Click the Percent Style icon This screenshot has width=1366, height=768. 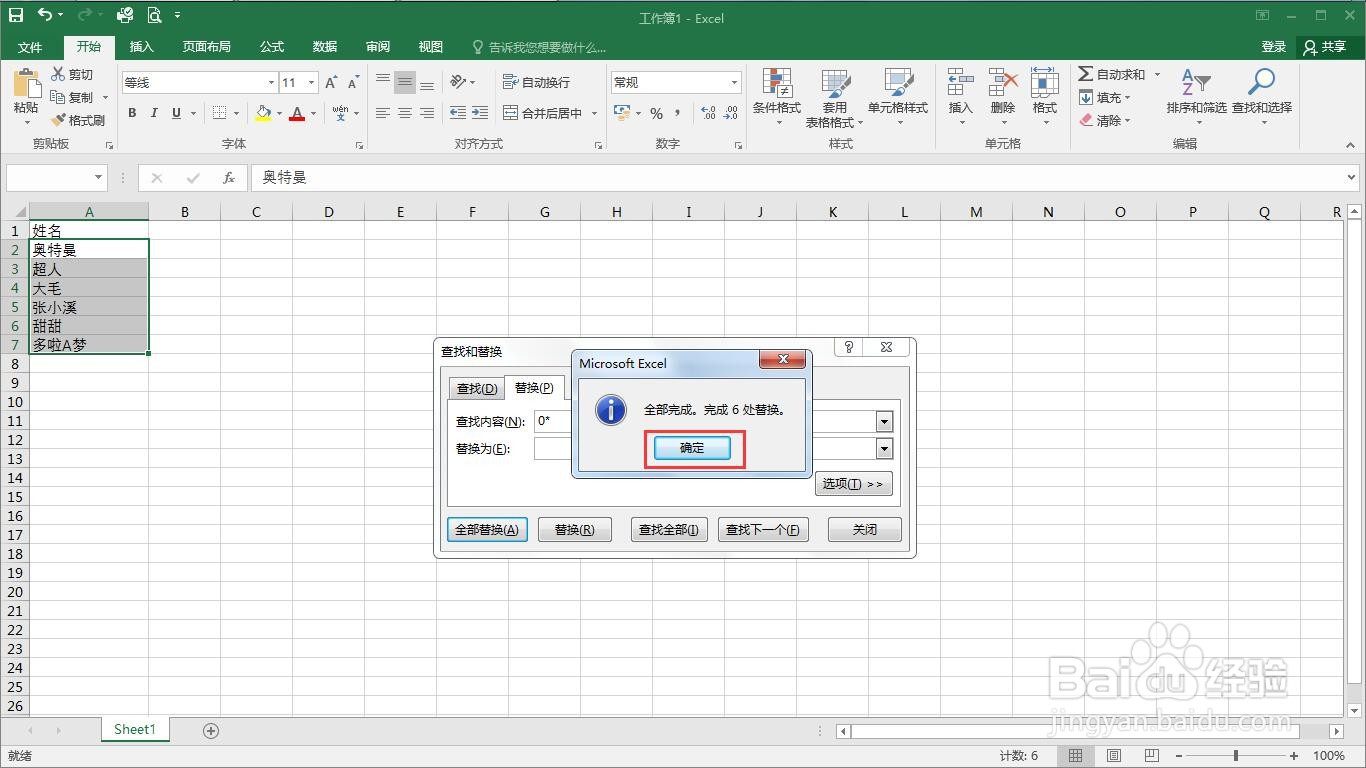point(657,114)
